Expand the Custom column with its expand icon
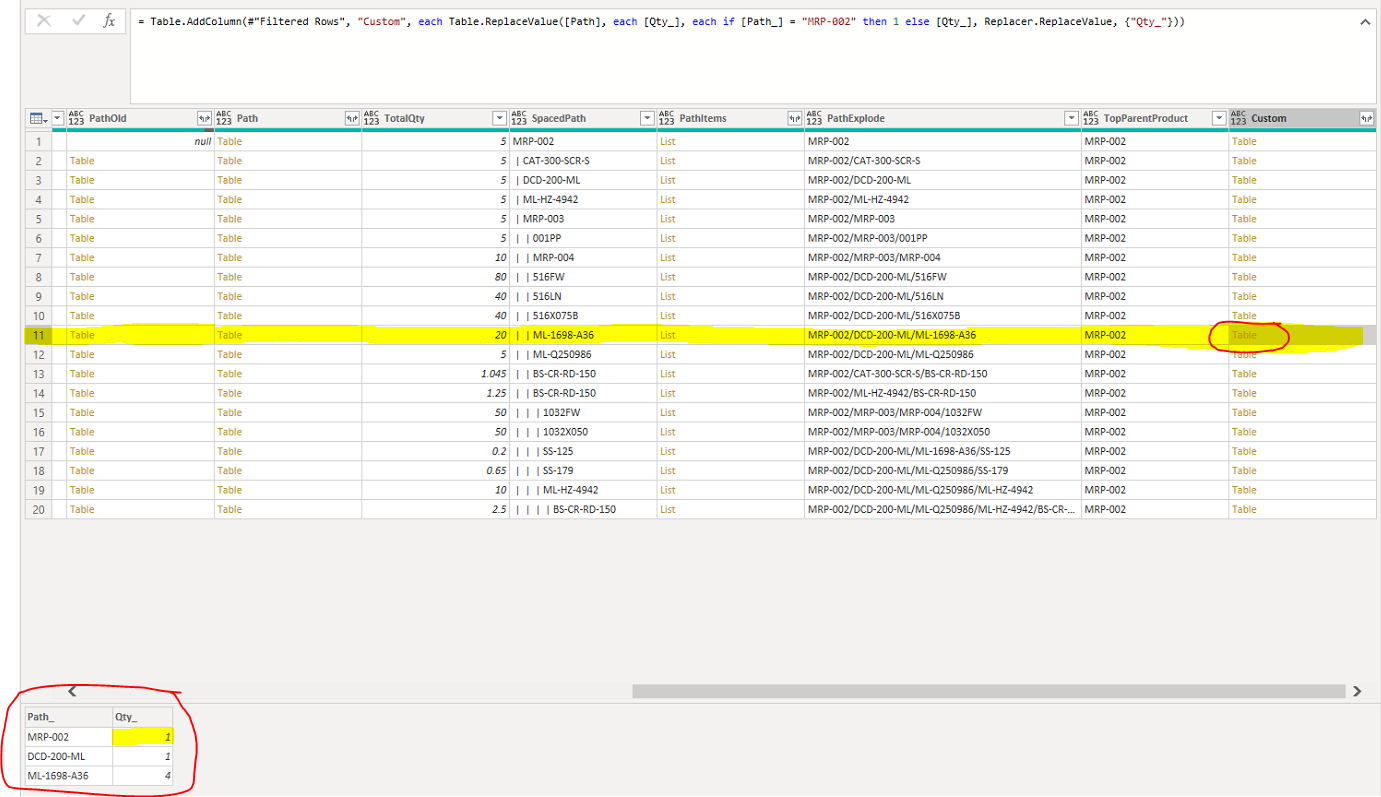Viewport: 1381px width, 797px height. 1366,118
